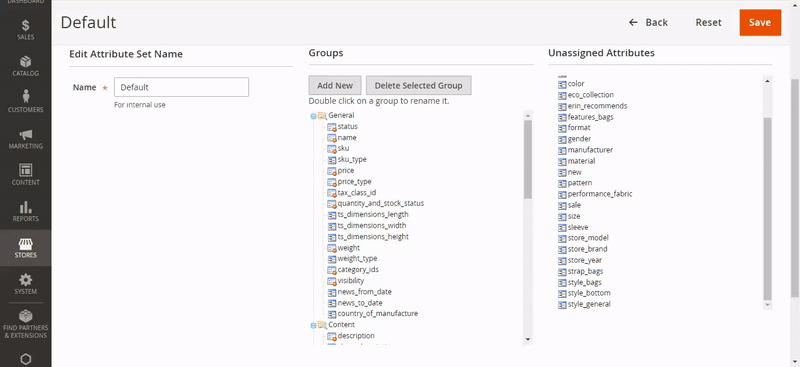This screenshot has height=367, width=800.
Task: Open the Customers menu icon
Action: tap(26, 96)
